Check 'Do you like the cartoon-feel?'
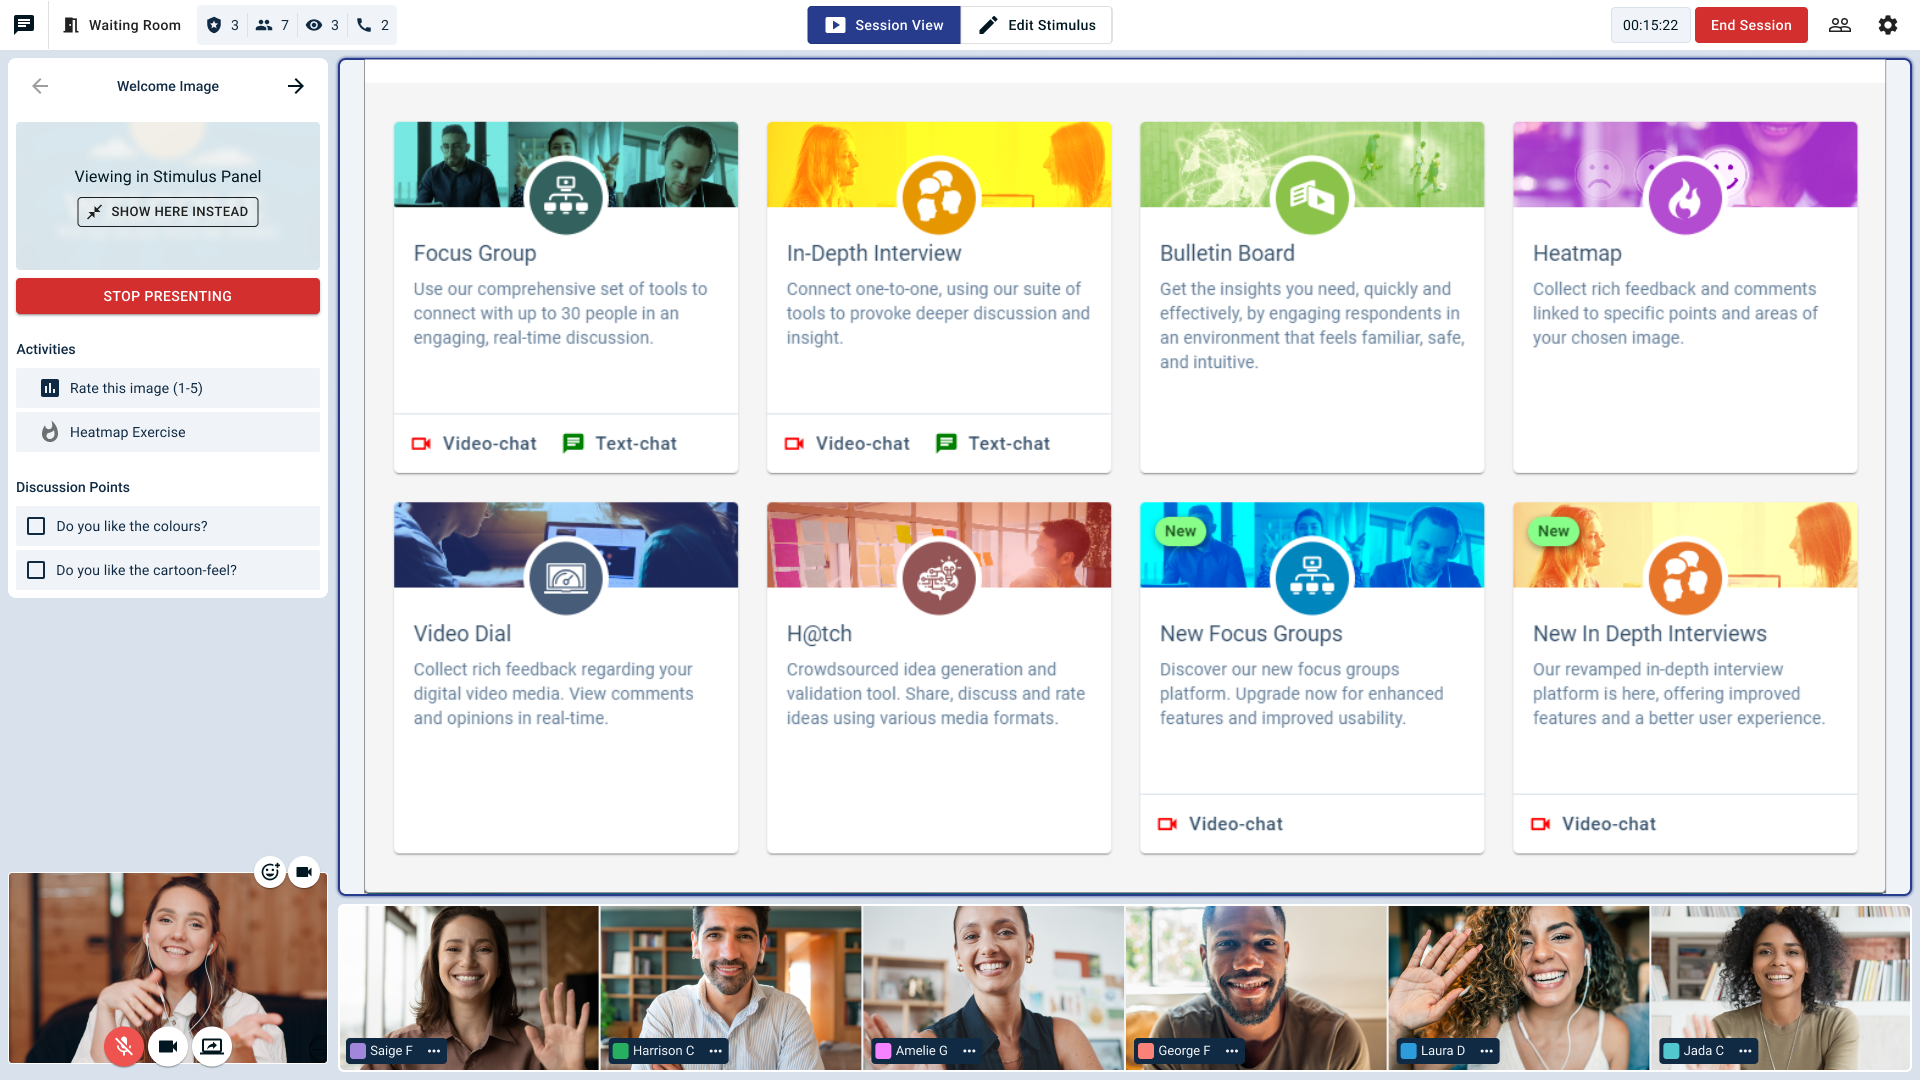Viewport: 1920px width, 1080px height. 36,570
